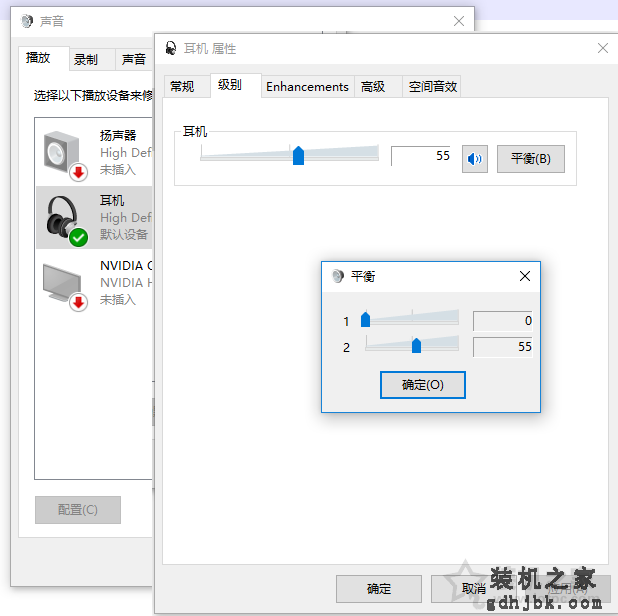Click channel 1 balance slider thumb
This screenshot has width=618, height=616.
(365, 319)
